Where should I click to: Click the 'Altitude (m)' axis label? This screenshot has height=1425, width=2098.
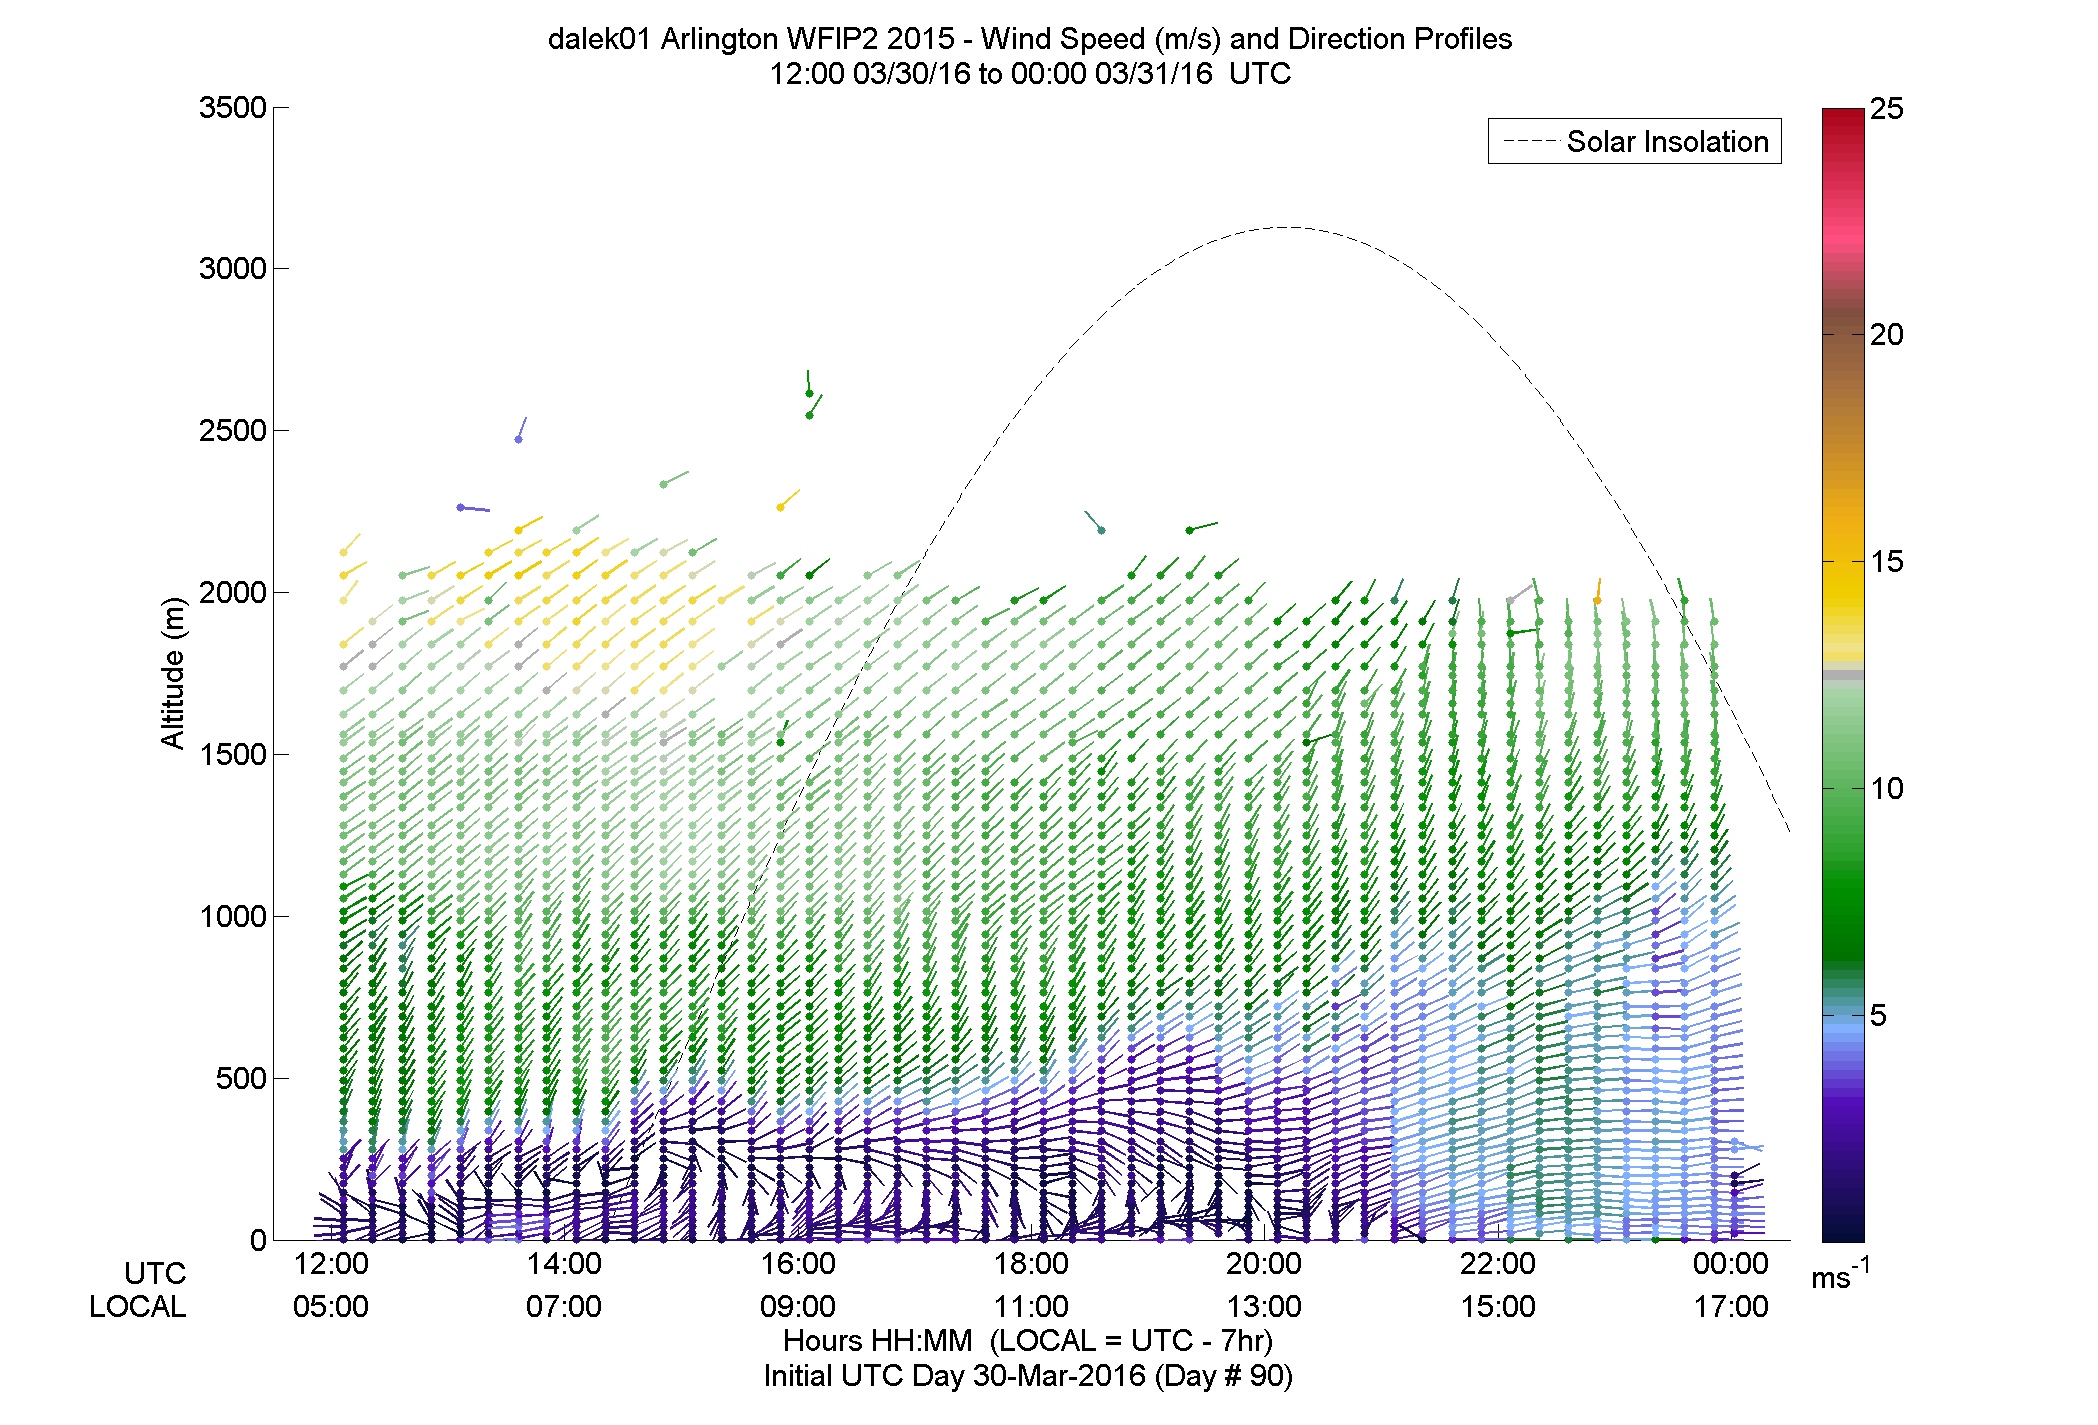pos(173,672)
